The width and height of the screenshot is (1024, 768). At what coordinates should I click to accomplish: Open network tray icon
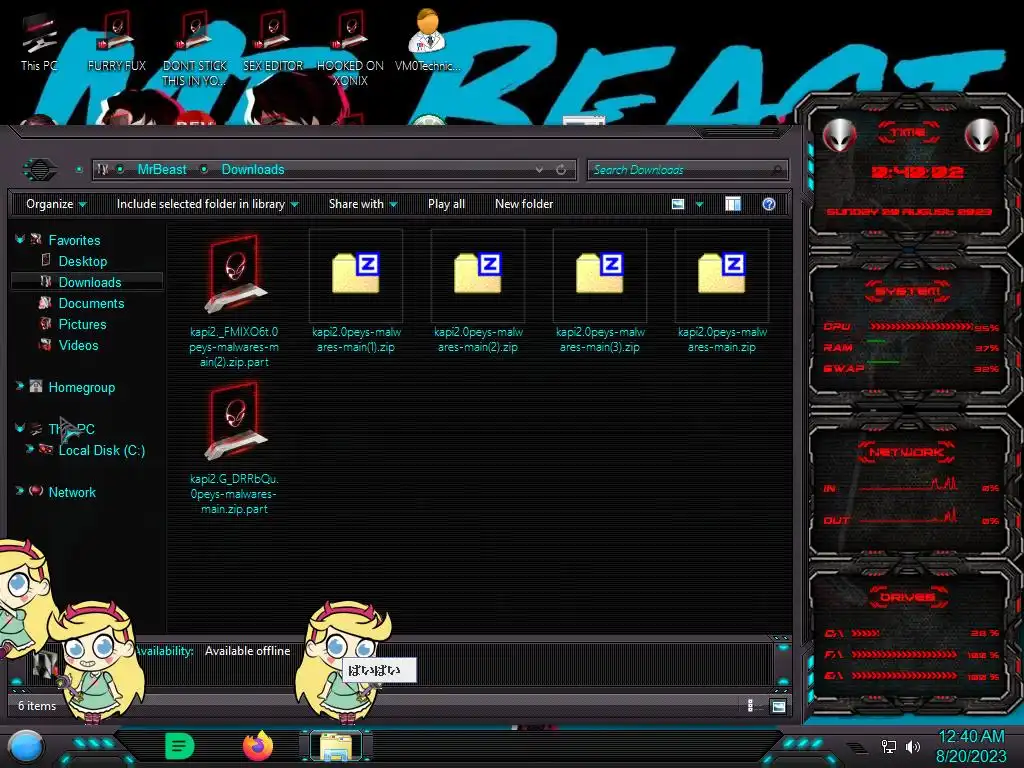pos(889,747)
